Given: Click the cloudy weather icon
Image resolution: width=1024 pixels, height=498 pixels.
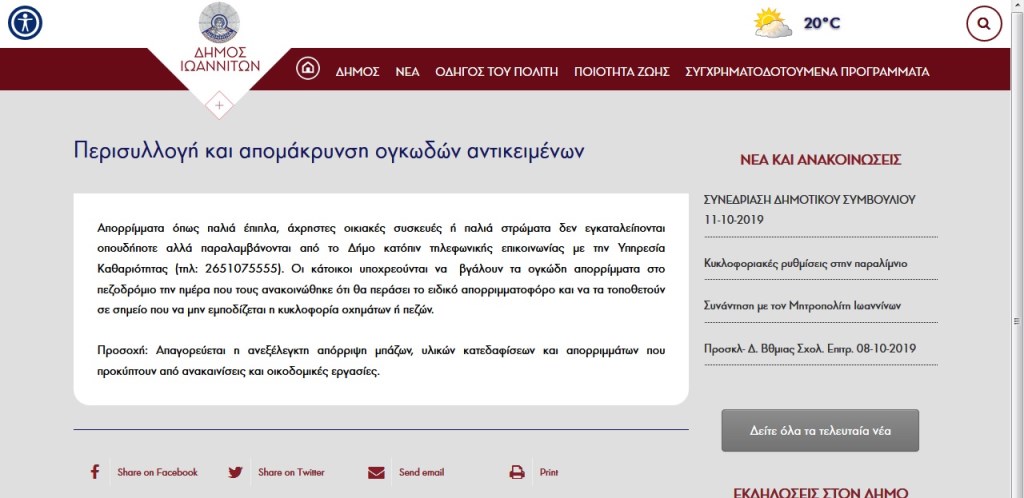Looking at the screenshot, I should 772,23.
